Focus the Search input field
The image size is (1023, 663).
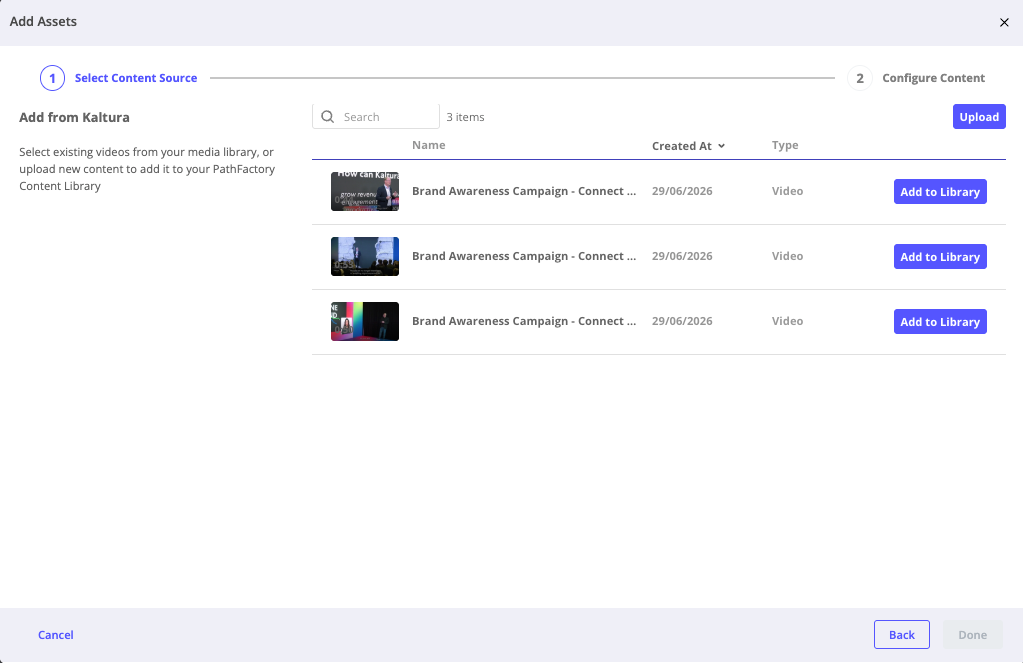click(376, 117)
